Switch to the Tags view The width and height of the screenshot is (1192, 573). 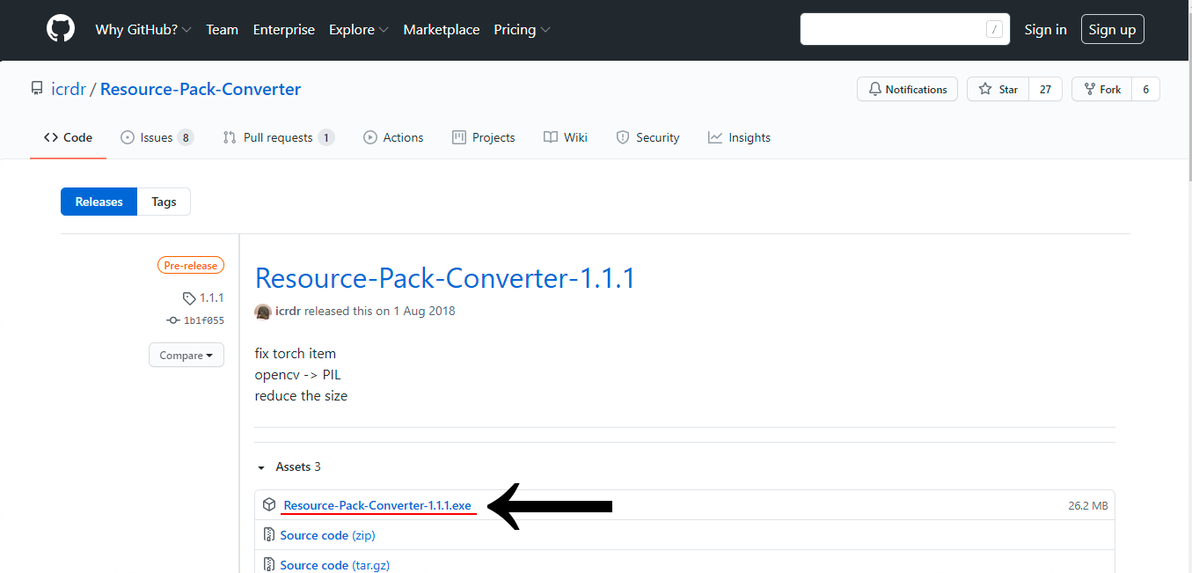click(164, 202)
